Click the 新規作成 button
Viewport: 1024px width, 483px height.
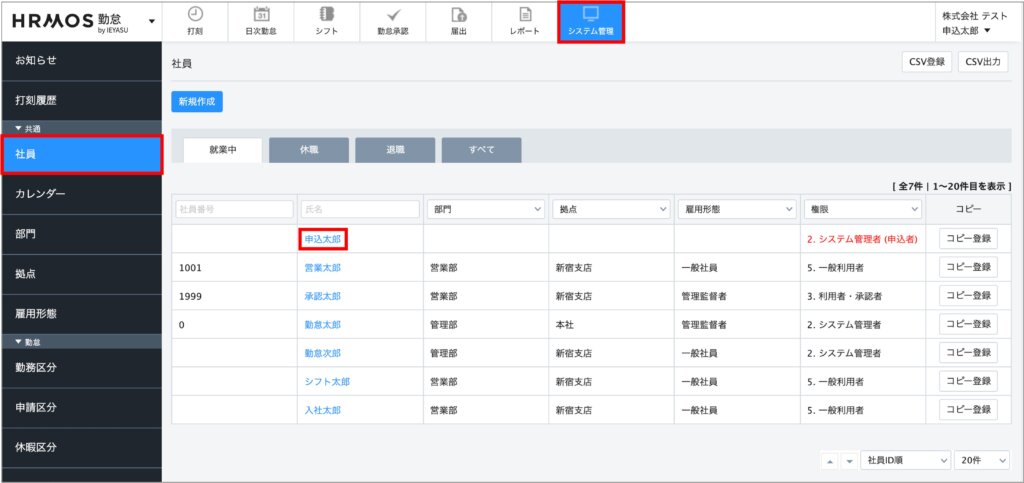[x=196, y=101]
